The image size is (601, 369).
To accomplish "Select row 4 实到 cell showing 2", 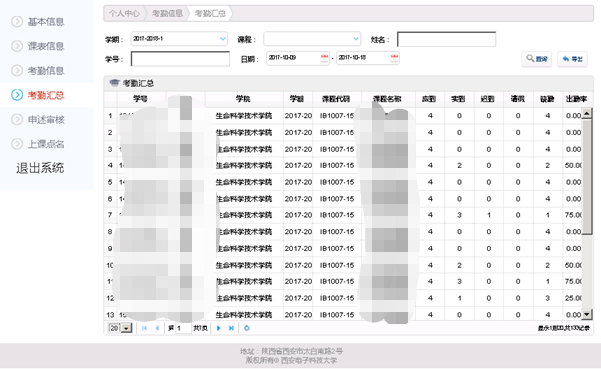I will click(459, 166).
